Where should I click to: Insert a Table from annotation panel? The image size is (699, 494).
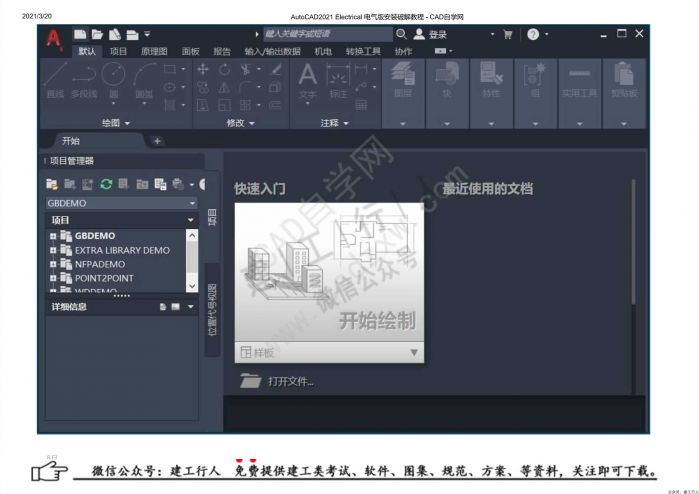pos(361,105)
